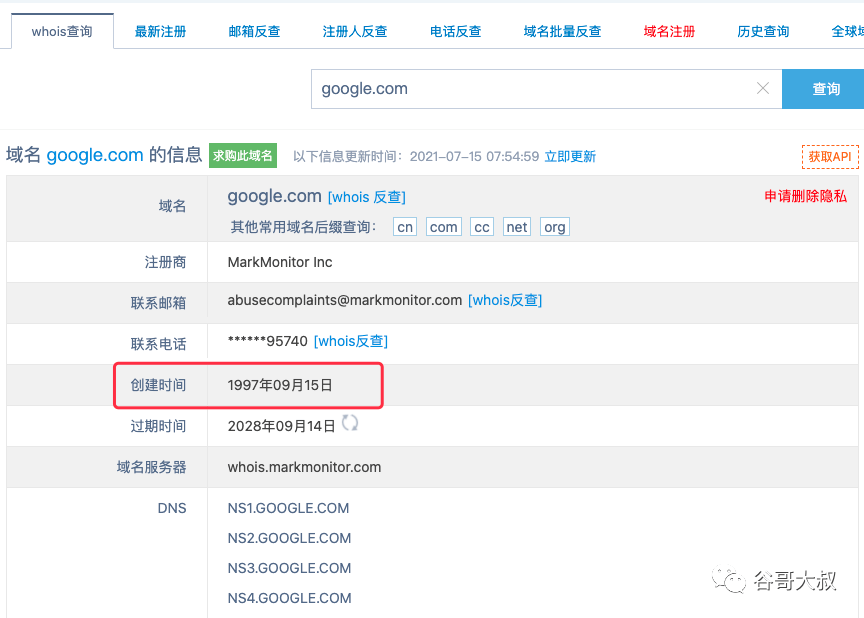Click the 联系邮箱 row label
This screenshot has width=864, height=618.
(158, 303)
